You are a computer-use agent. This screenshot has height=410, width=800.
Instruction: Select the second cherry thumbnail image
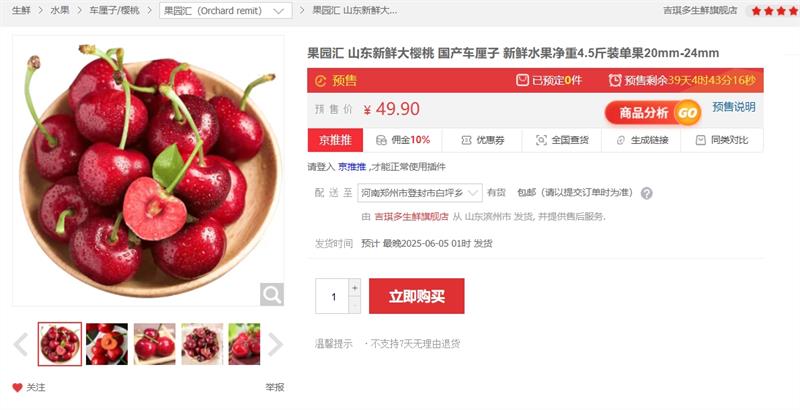click(107, 344)
